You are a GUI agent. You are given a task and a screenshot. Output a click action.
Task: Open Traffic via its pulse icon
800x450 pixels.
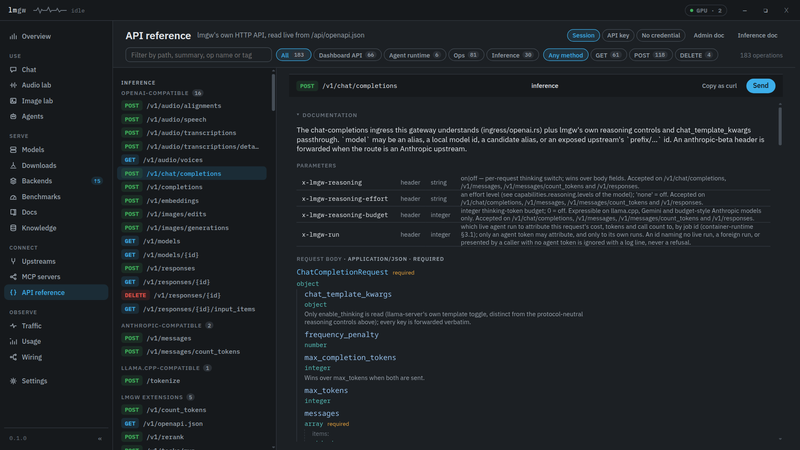pyautogui.click(x=13, y=326)
